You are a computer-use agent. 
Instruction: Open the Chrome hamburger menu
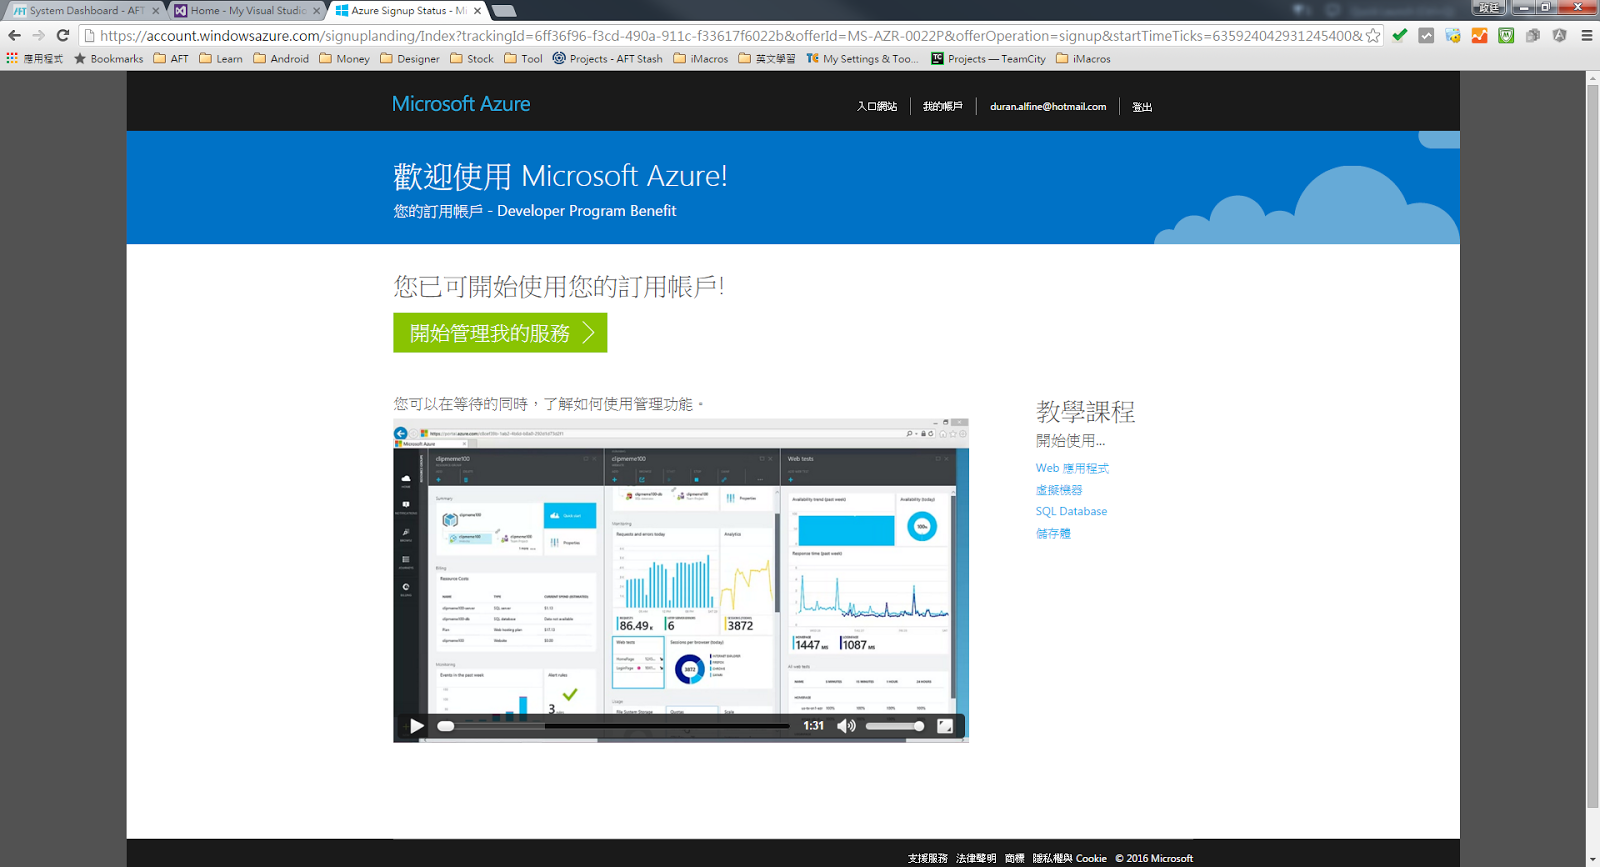1587,35
